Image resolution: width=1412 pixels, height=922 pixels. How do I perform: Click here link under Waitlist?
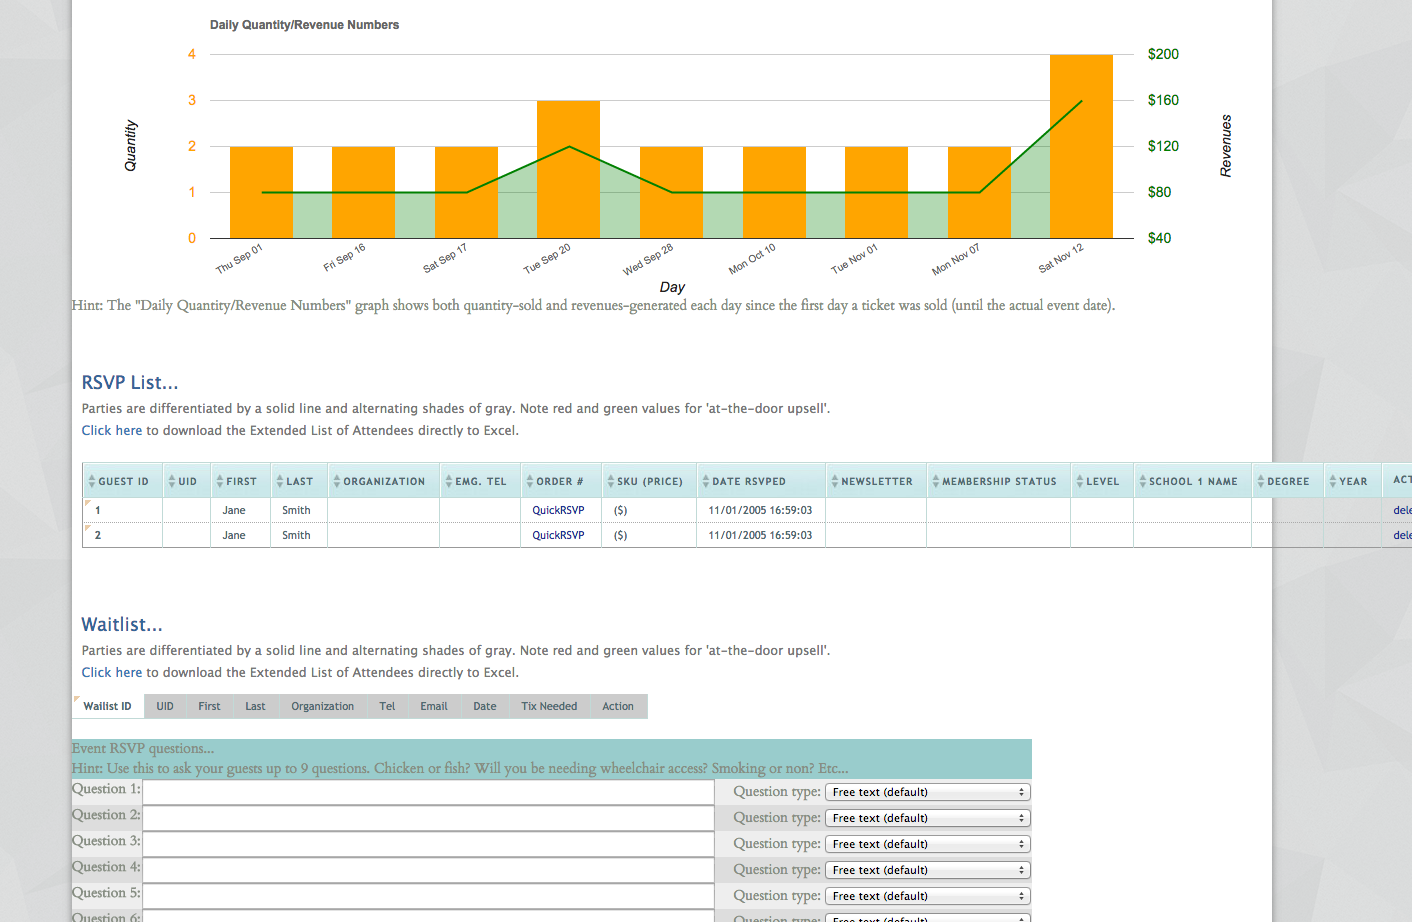112,672
